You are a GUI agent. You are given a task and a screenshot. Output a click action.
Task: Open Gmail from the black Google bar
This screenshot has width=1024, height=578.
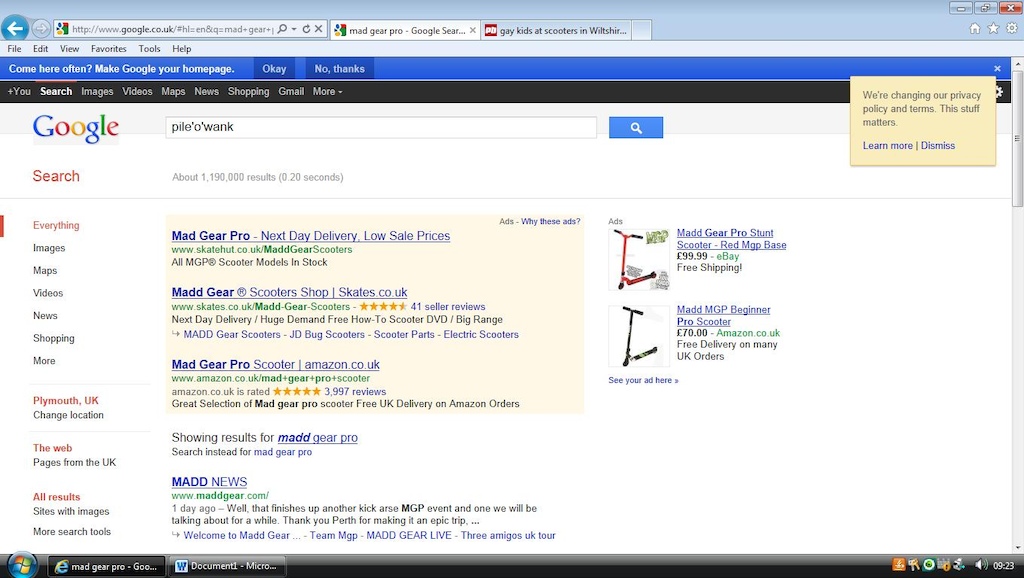(291, 91)
